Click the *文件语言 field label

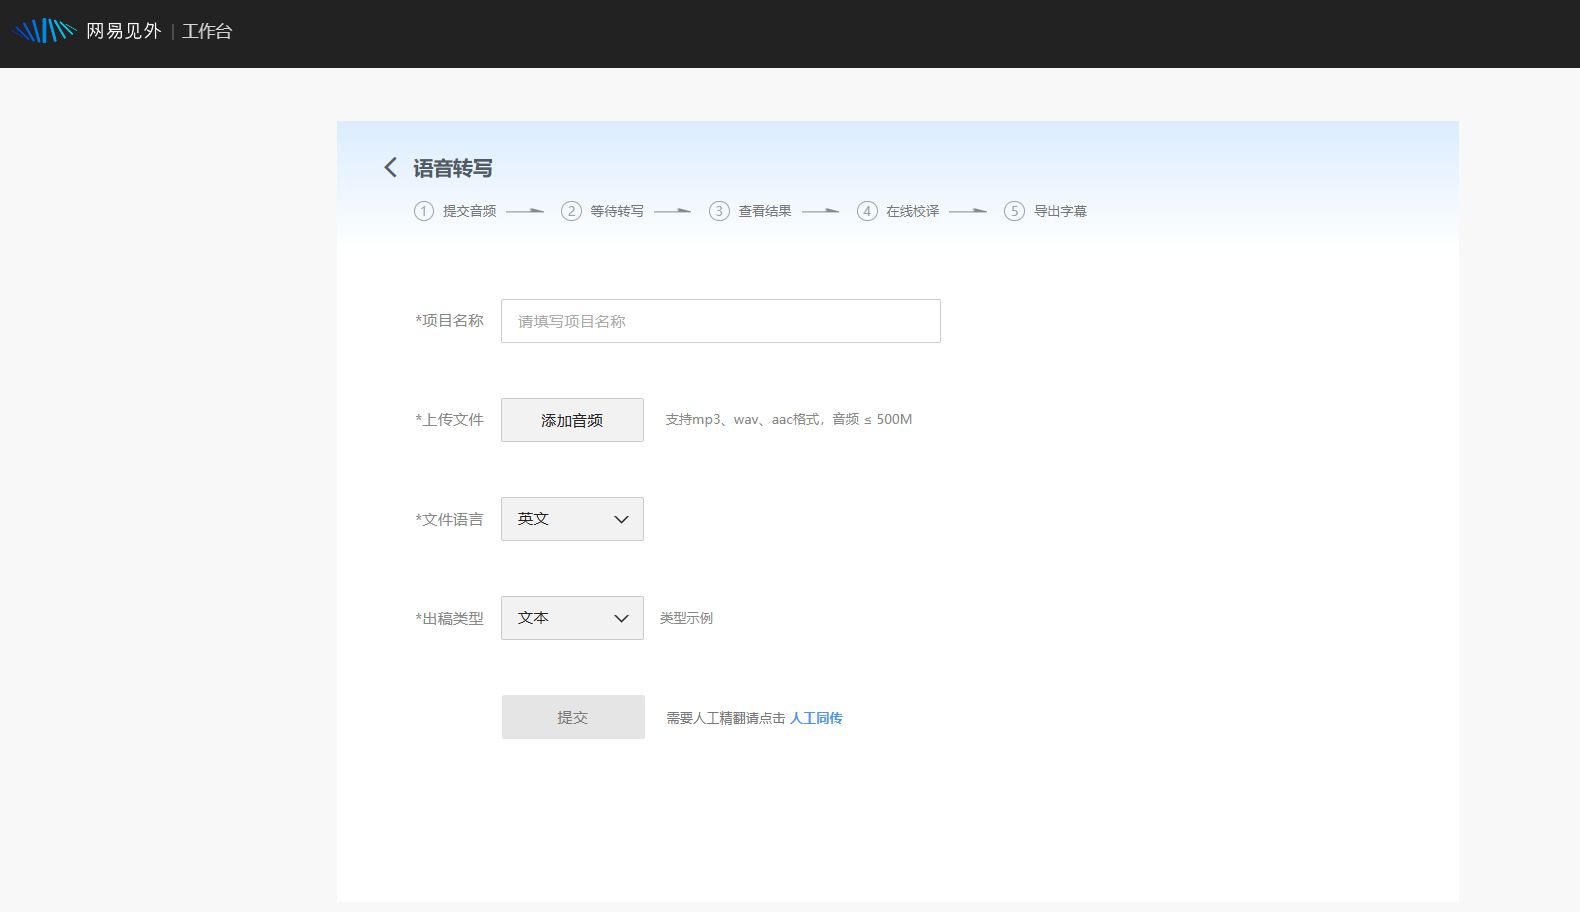(449, 519)
